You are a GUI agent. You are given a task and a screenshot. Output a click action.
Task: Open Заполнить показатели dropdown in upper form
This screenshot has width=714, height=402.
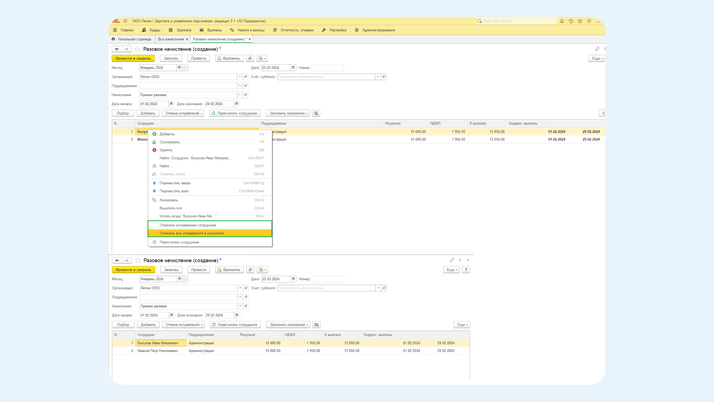(x=288, y=114)
